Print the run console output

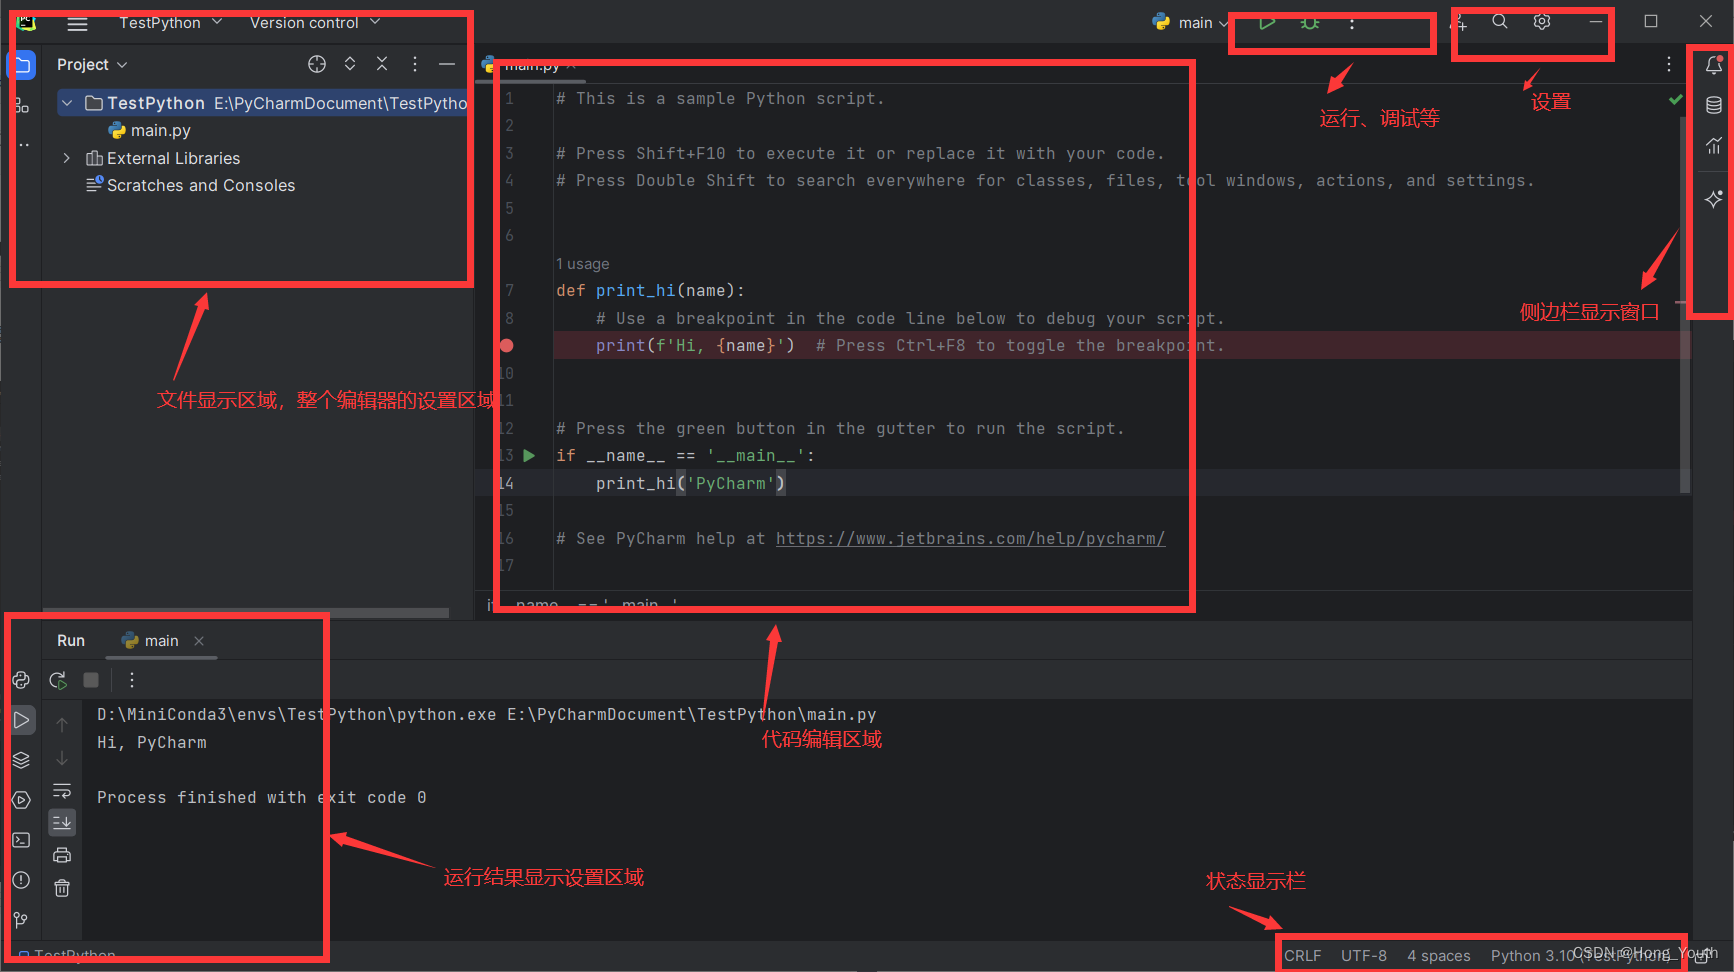[x=62, y=855]
